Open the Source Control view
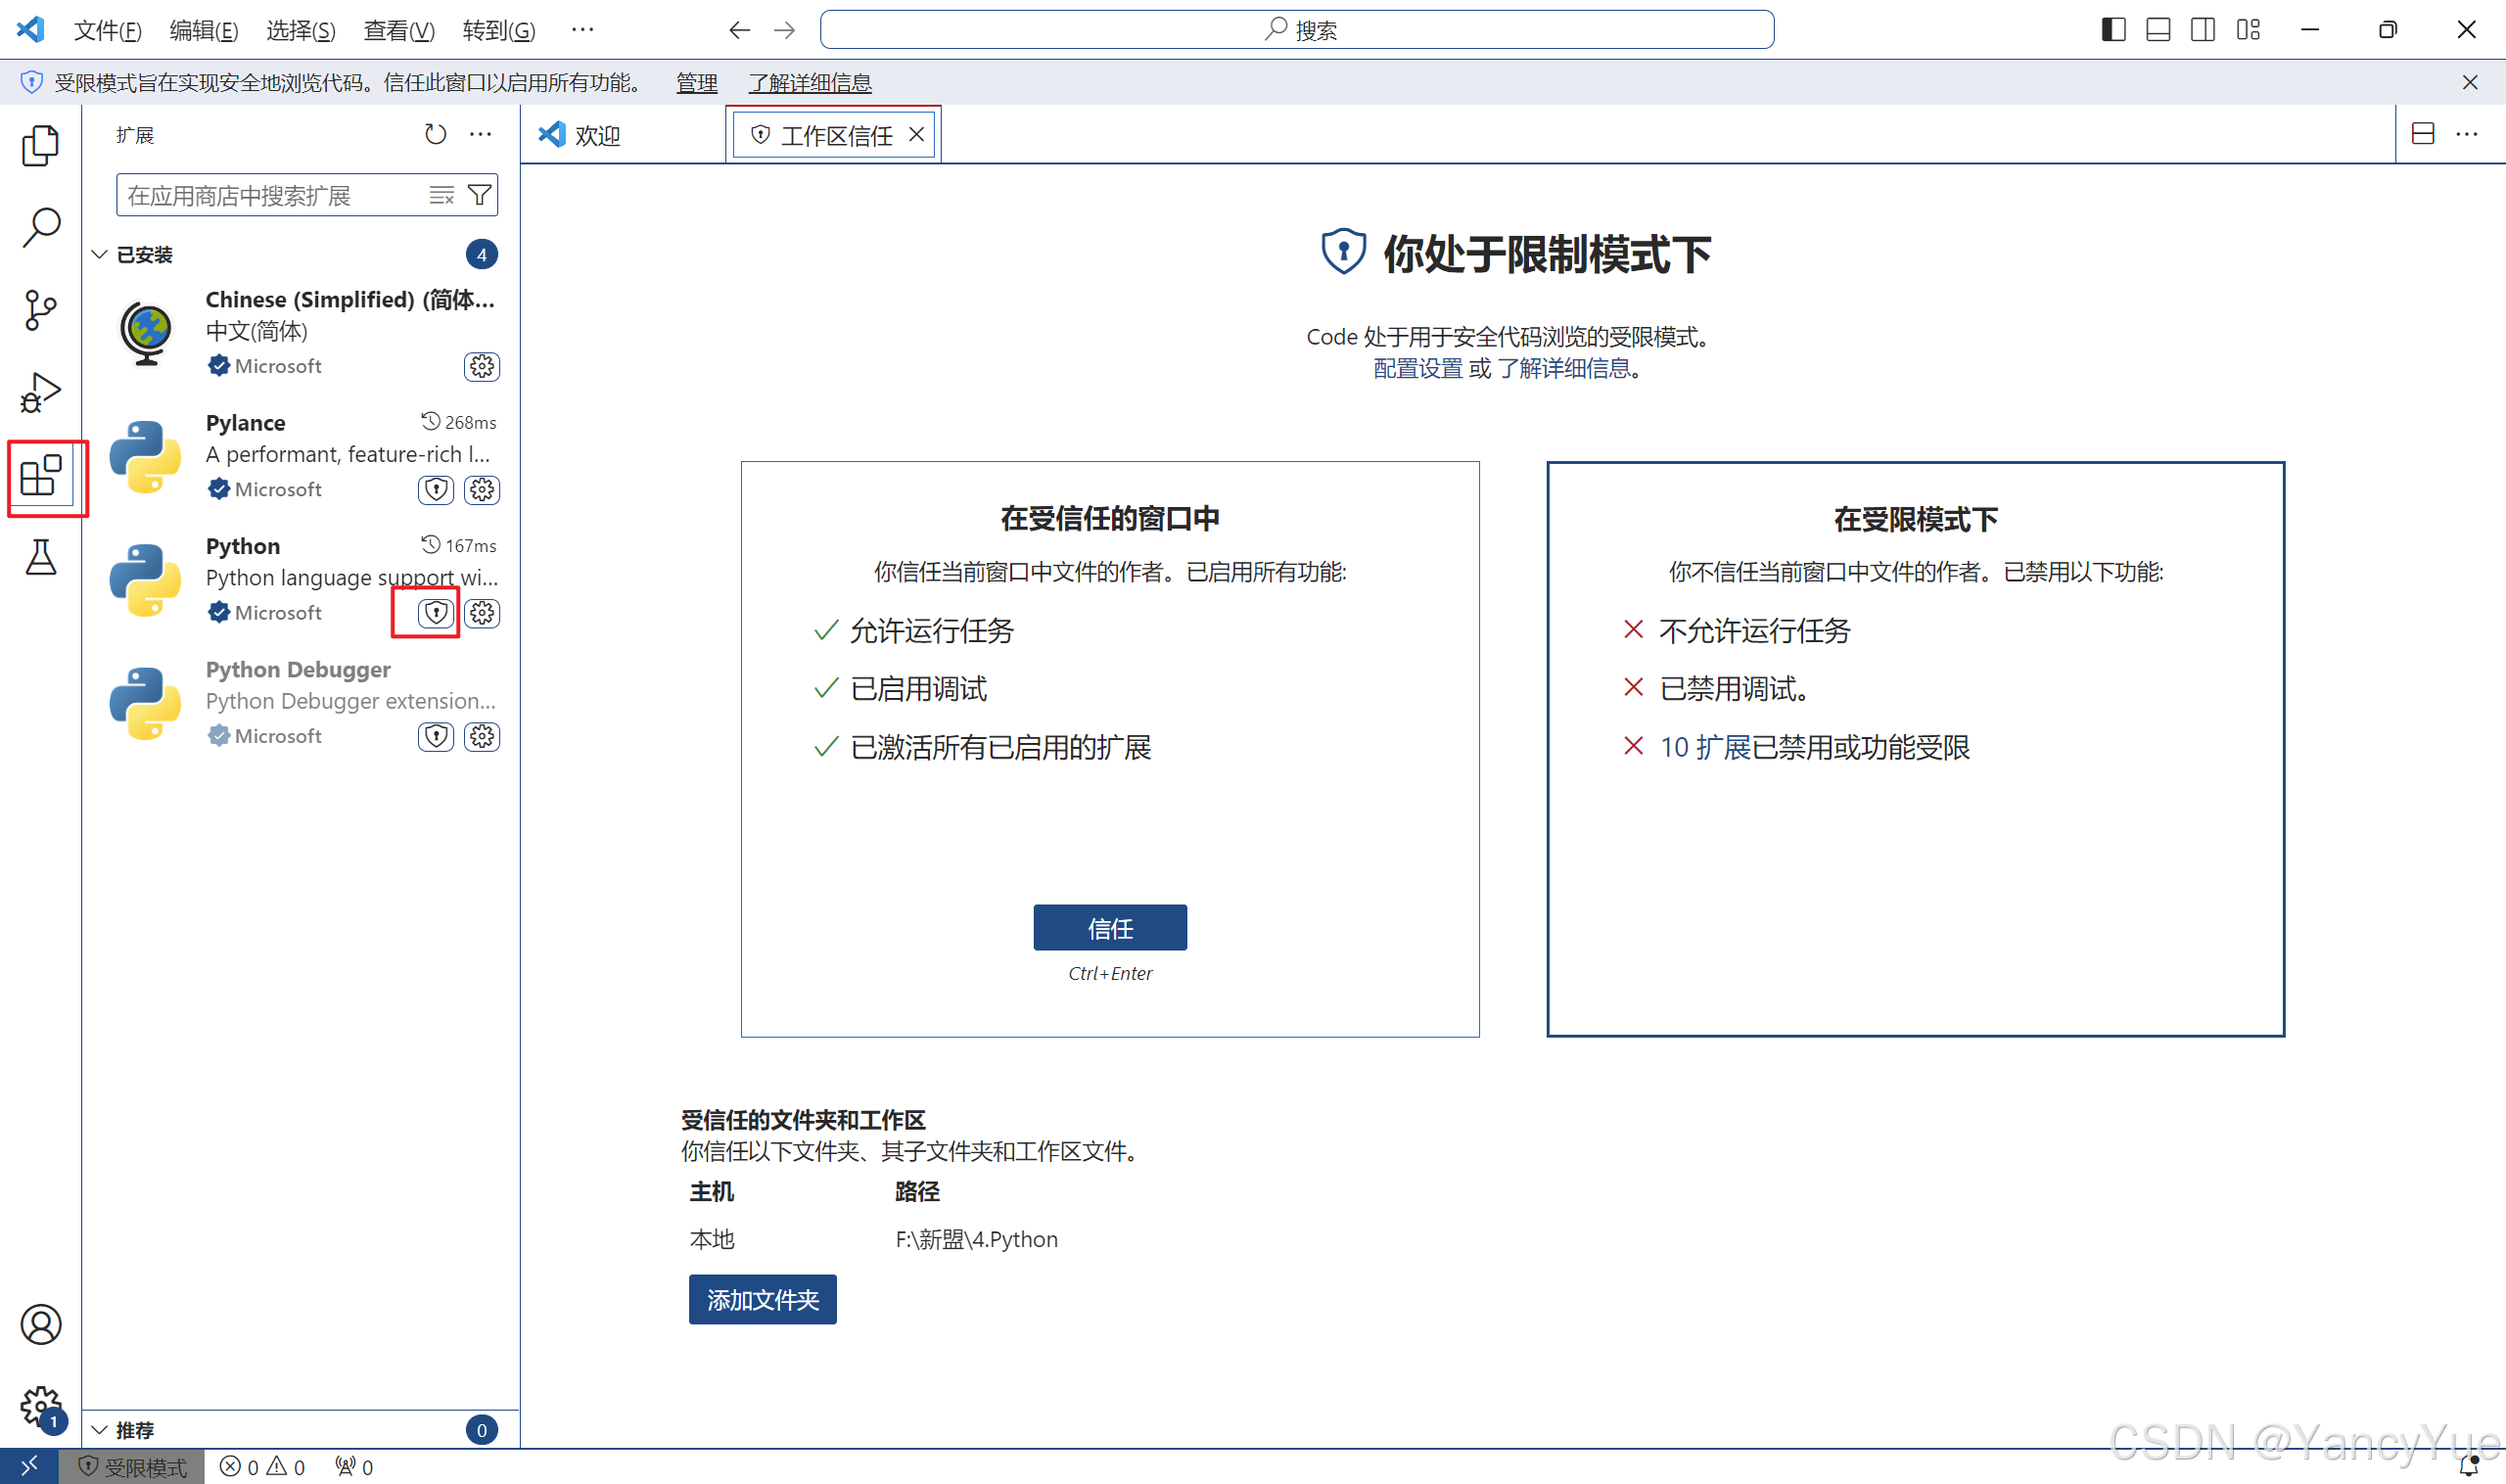 (40, 310)
